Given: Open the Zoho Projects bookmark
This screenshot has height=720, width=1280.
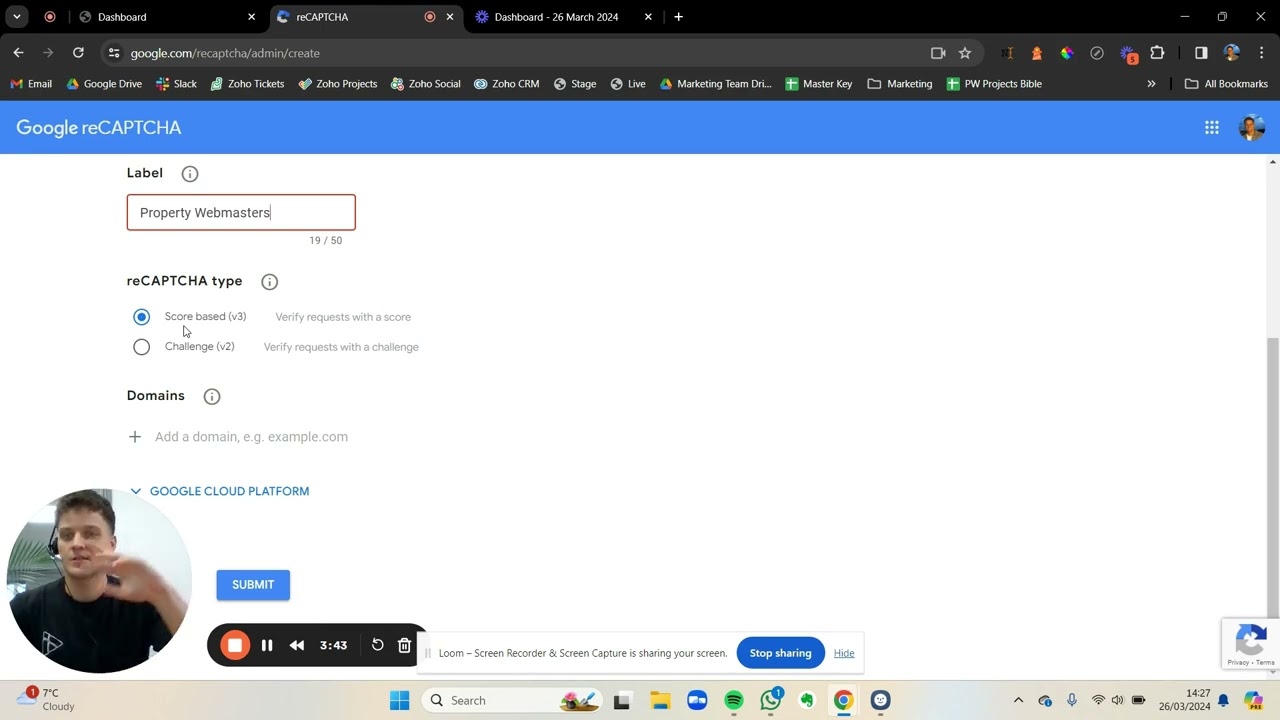Looking at the screenshot, I should [337, 84].
